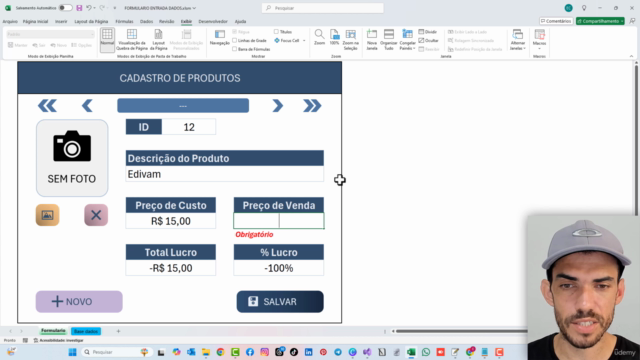
Task: Set zoom to 100%
Action: click(334, 37)
